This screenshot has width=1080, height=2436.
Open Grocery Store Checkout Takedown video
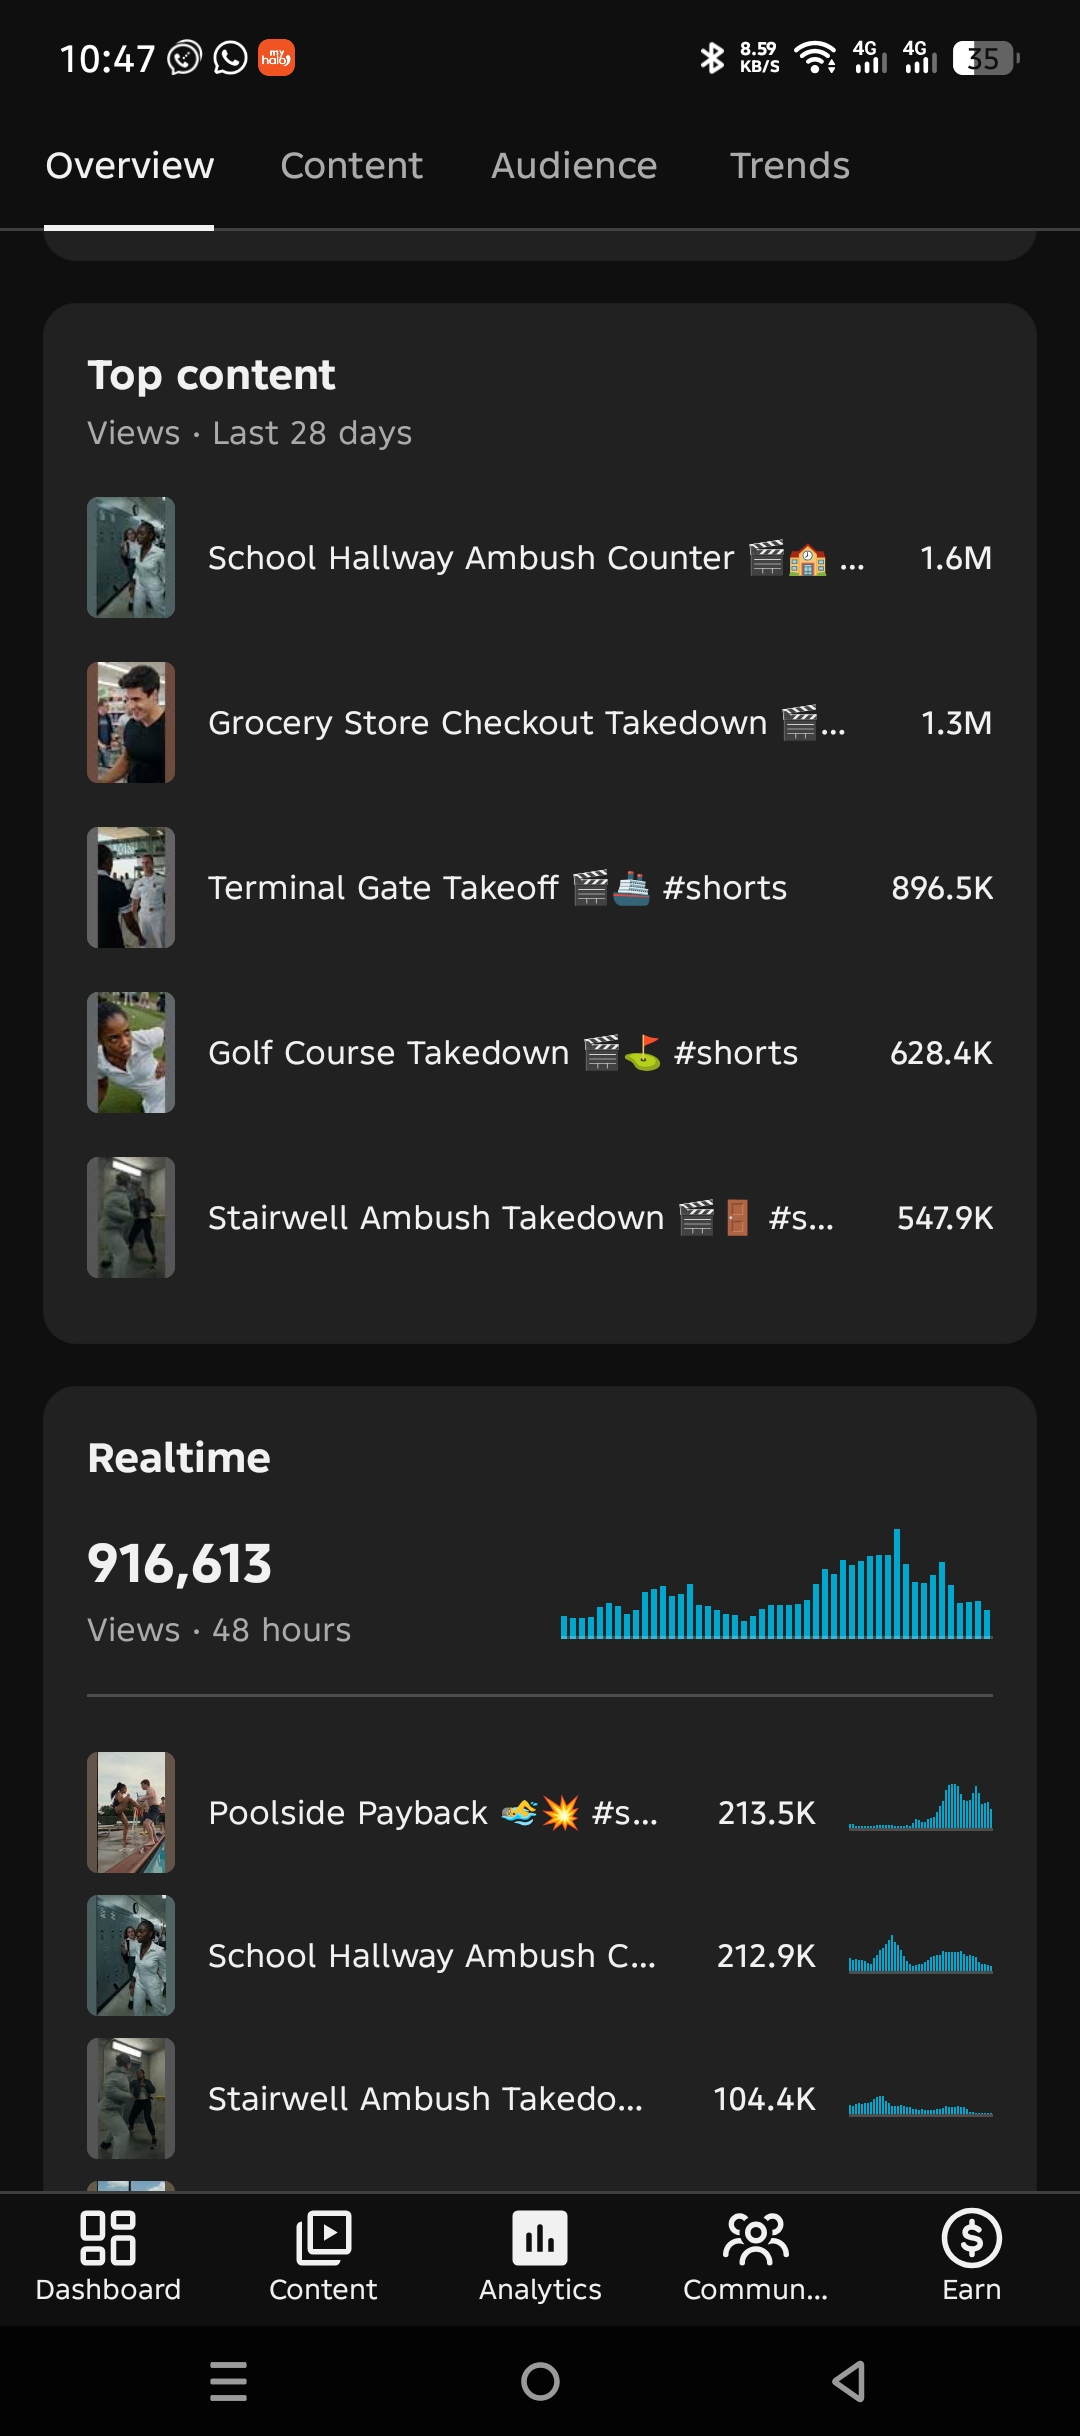[540, 722]
